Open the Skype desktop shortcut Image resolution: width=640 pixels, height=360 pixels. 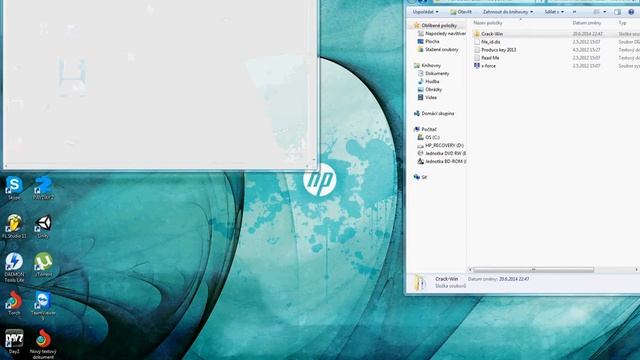(x=14, y=188)
